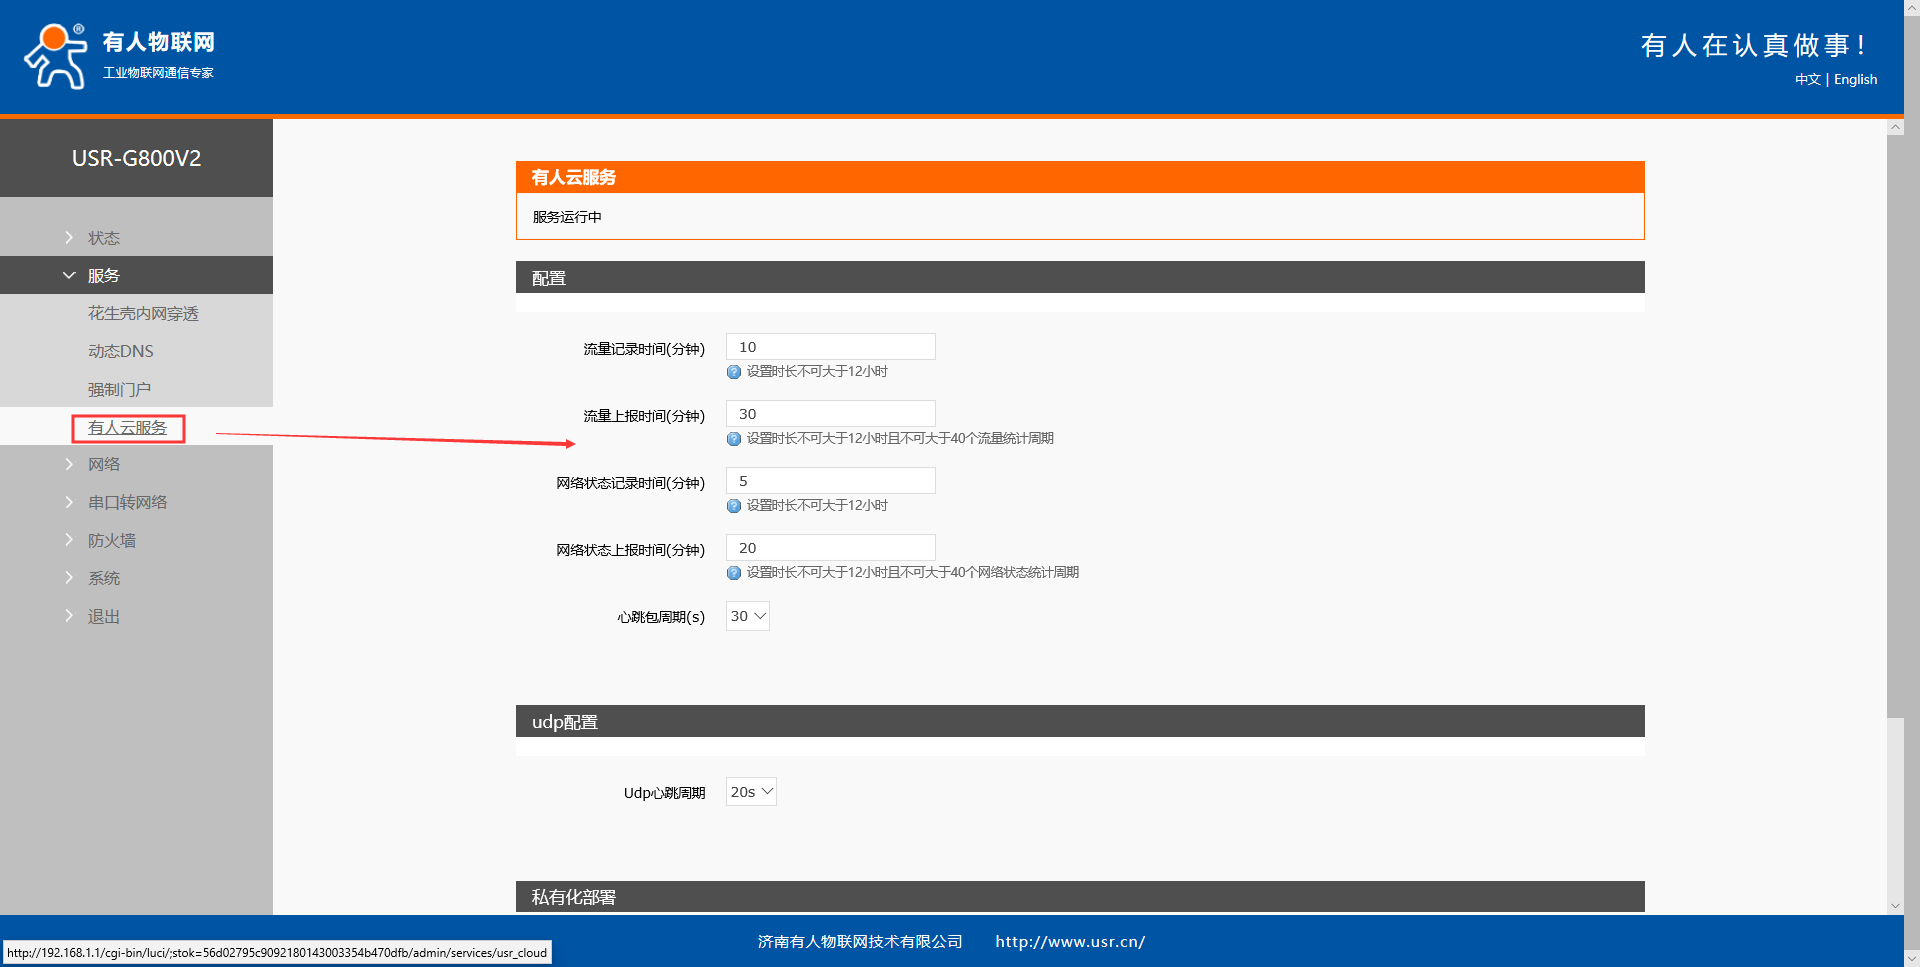The image size is (1920, 967).
Task: Expand the 串口转网络 sidebar section
Action: pos(127,502)
